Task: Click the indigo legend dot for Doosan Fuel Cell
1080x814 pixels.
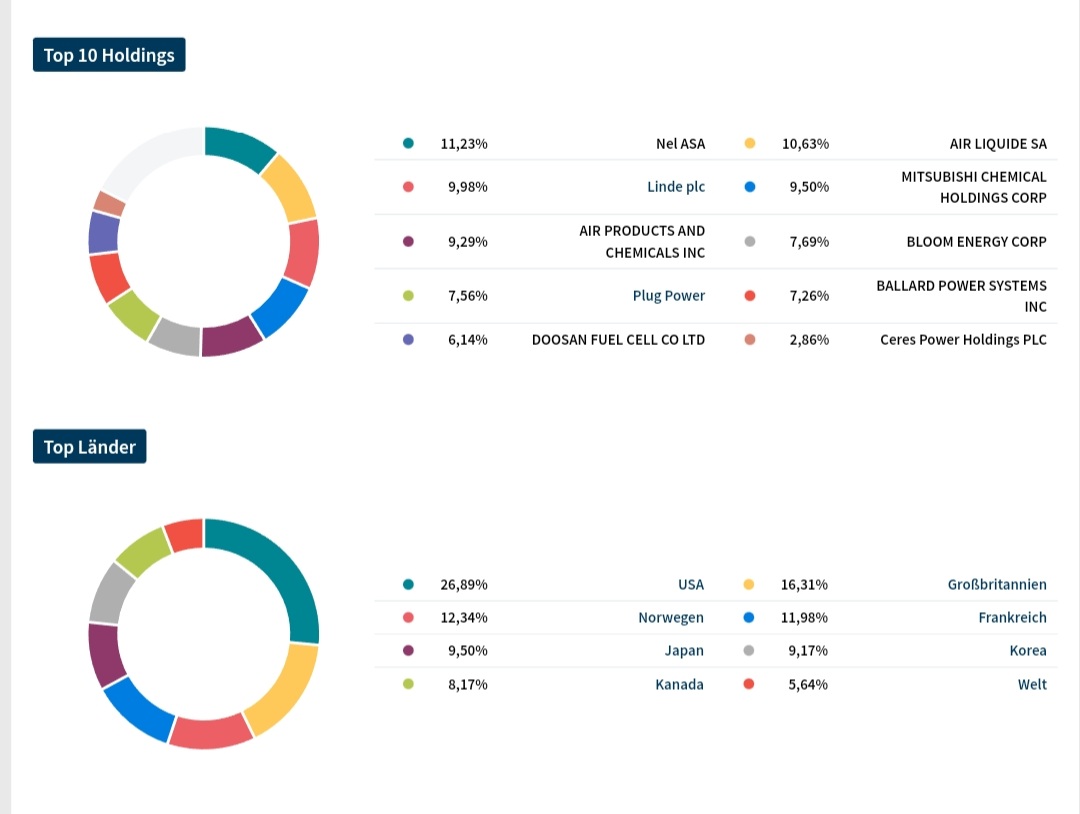Action: pos(408,340)
